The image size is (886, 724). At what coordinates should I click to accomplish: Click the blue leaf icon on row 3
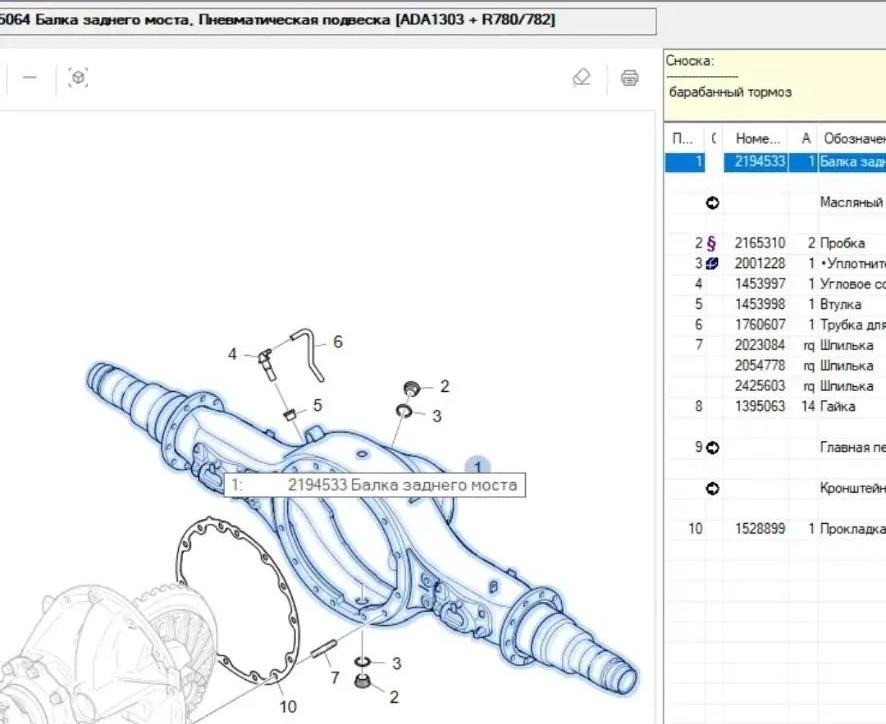tap(713, 263)
